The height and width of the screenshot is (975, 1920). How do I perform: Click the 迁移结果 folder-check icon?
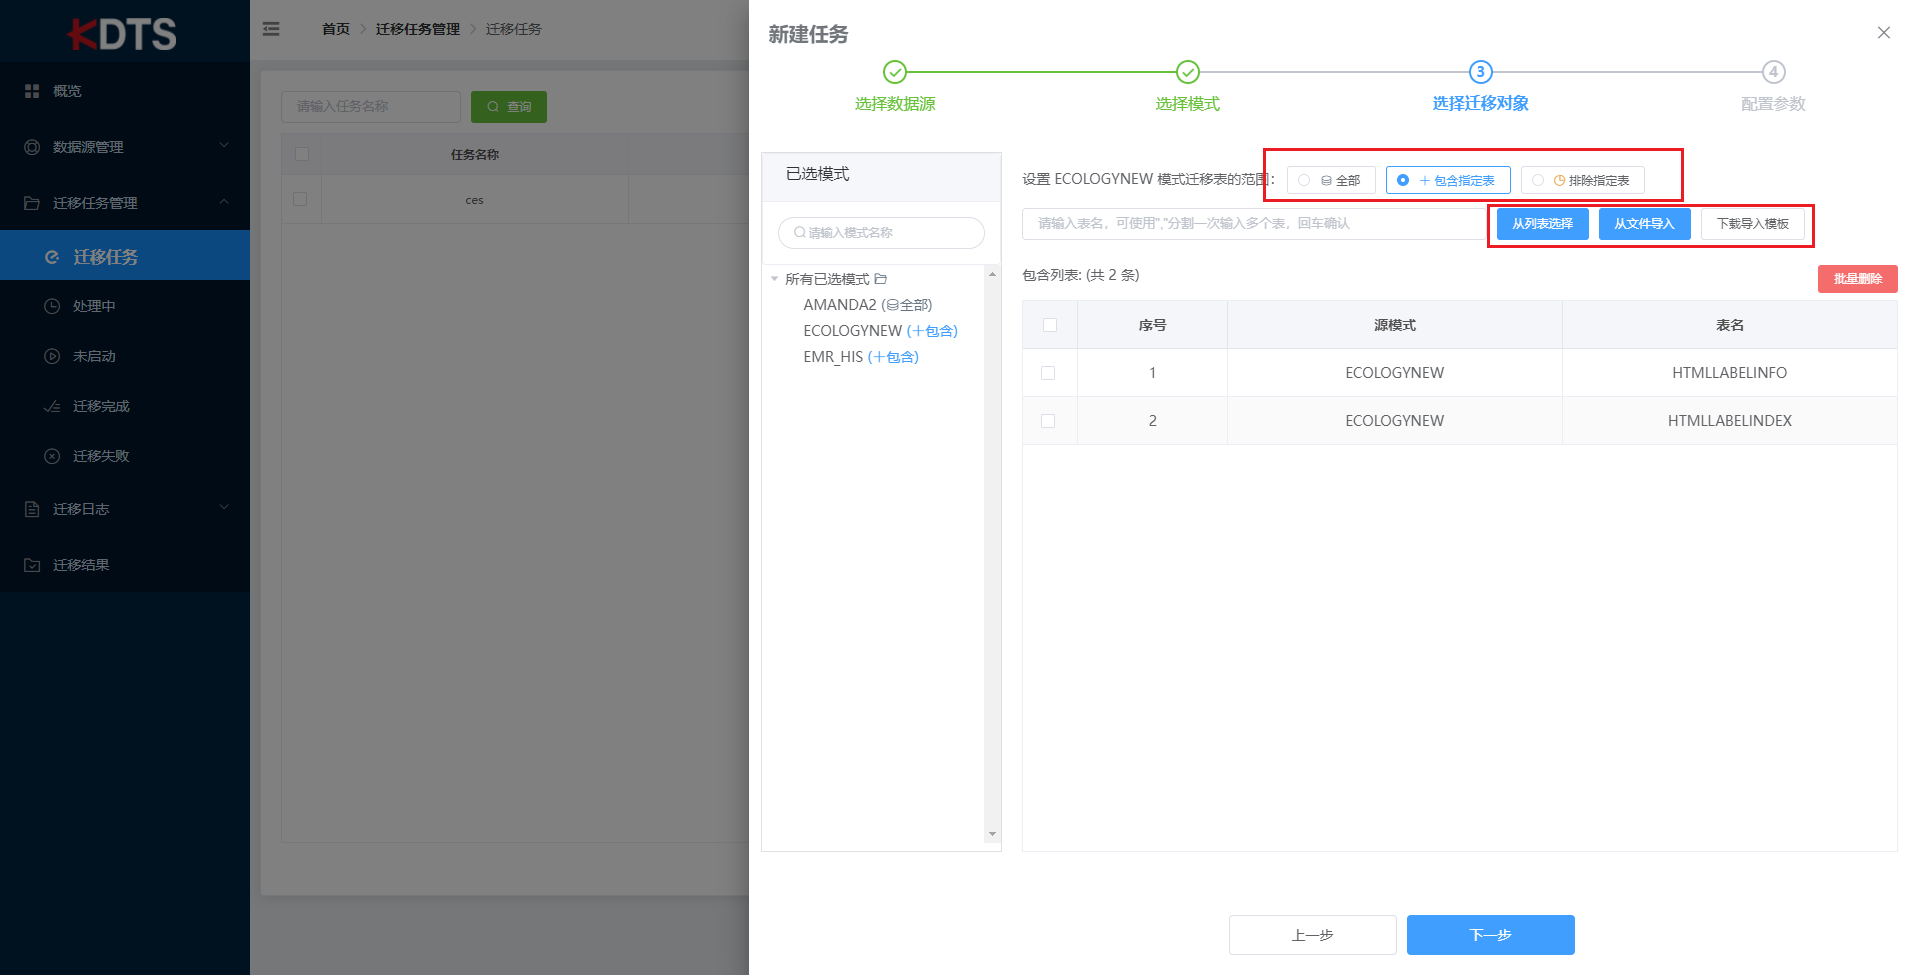(32, 565)
